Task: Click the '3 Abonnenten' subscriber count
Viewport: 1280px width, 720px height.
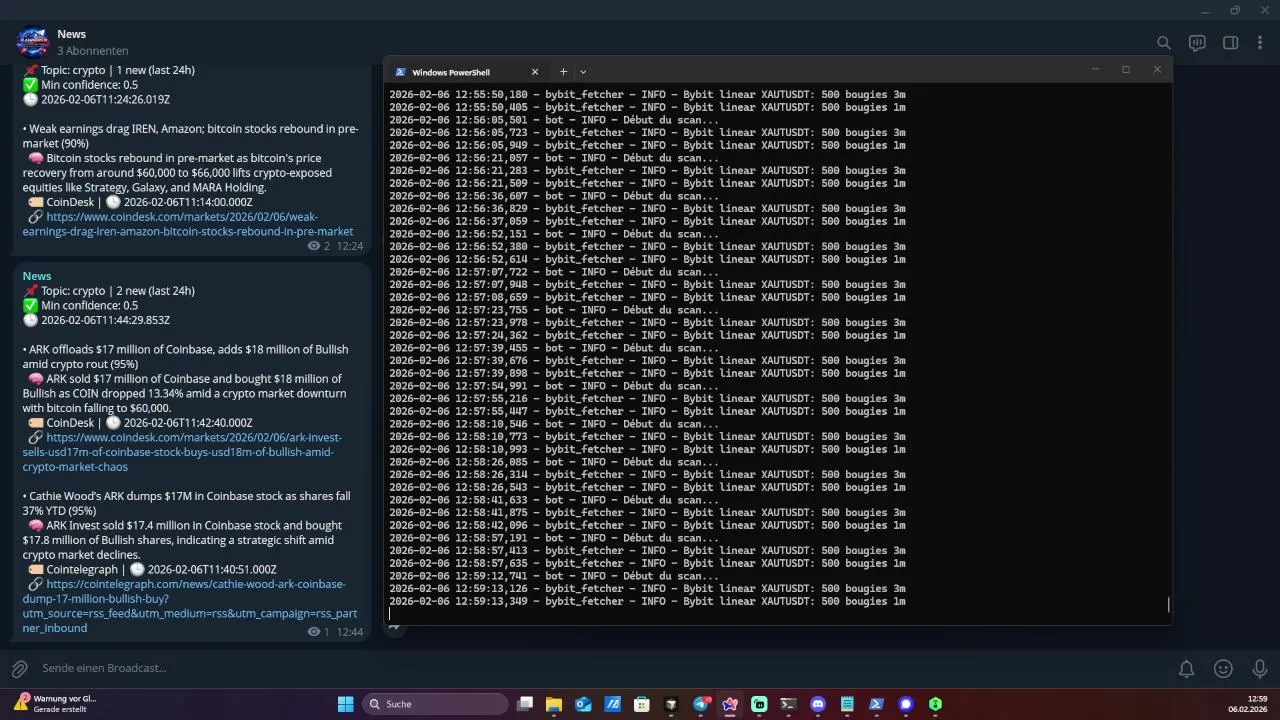Action: (x=92, y=51)
